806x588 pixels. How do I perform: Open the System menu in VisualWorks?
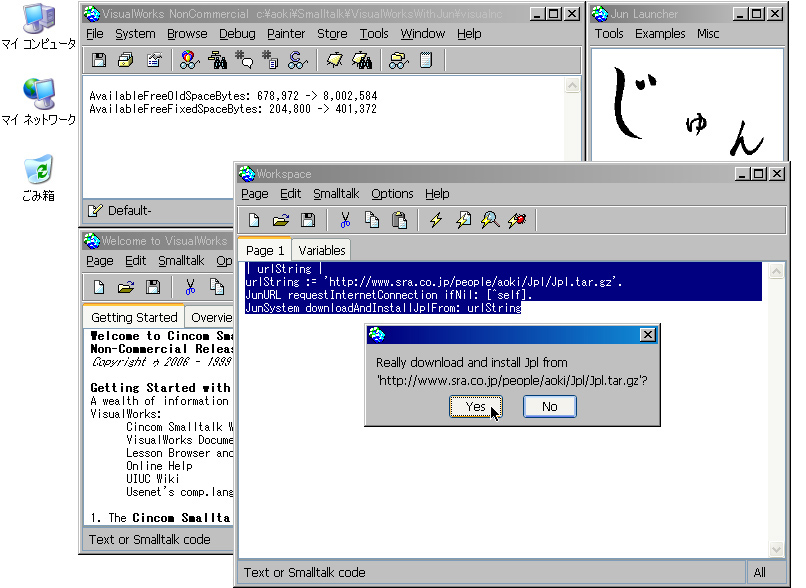point(135,34)
